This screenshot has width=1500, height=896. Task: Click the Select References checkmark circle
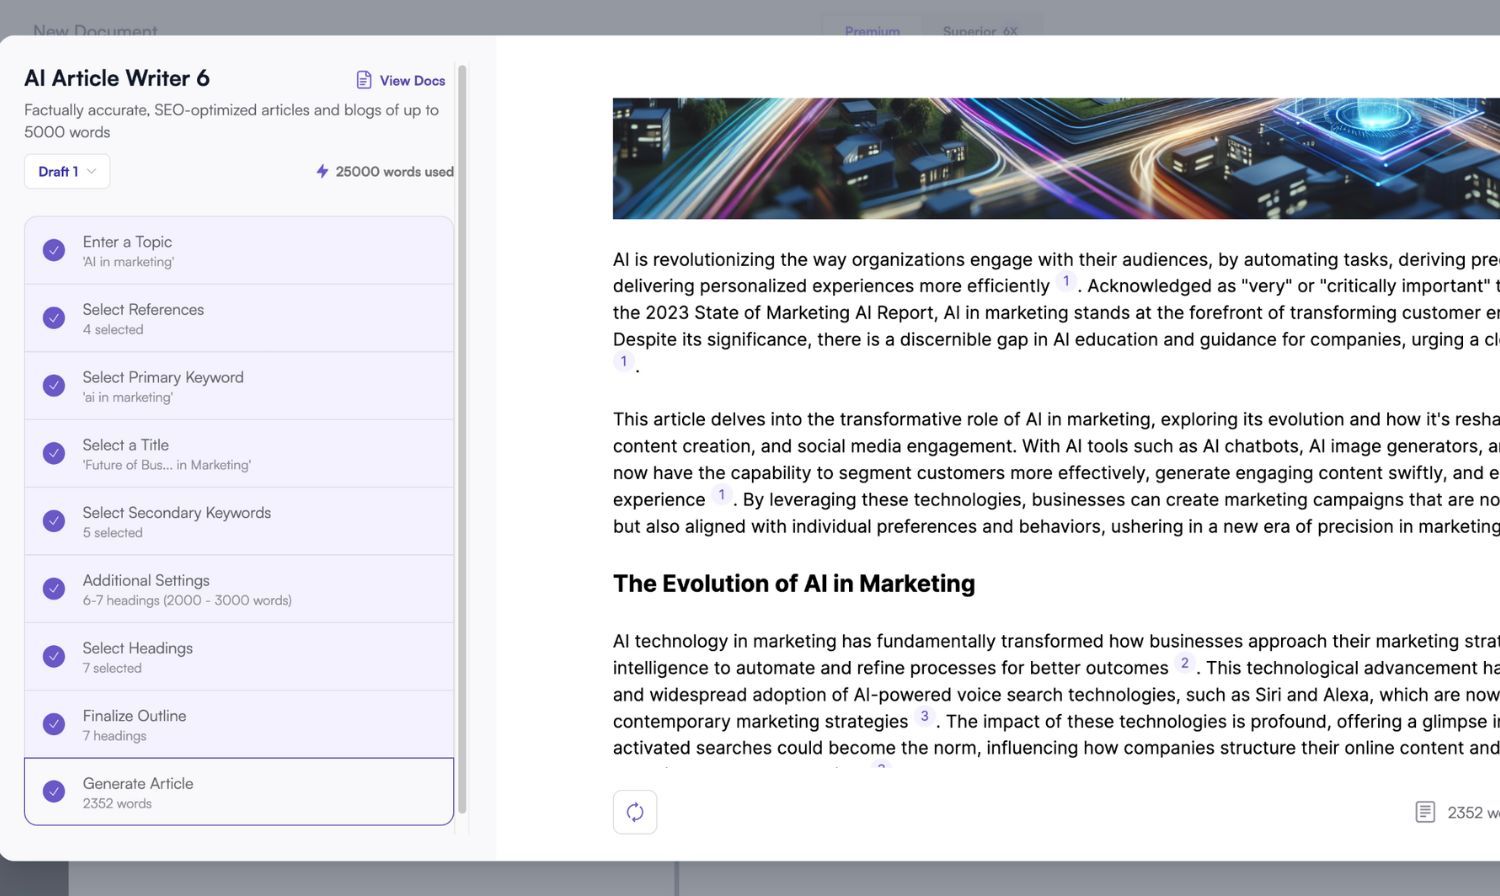54,318
